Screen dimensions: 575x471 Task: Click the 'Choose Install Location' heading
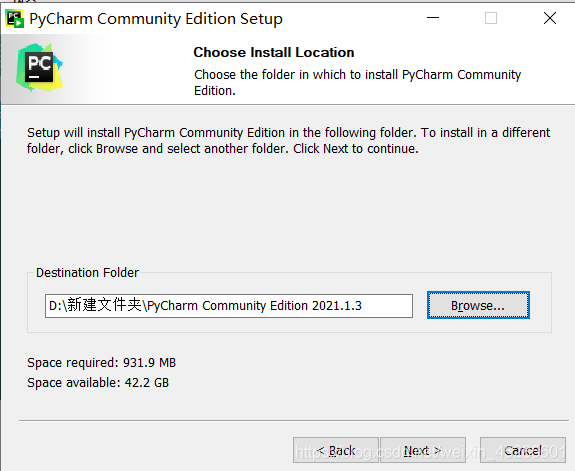pyautogui.click(x=274, y=52)
